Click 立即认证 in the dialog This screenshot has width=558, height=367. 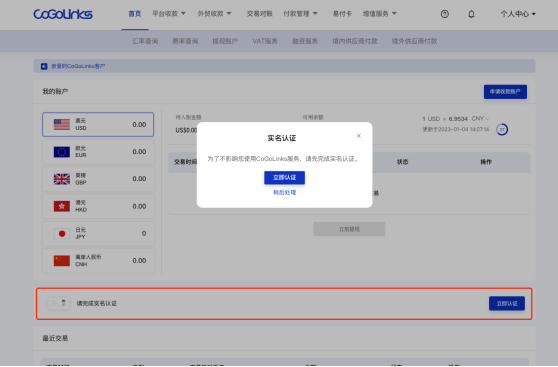pos(284,178)
